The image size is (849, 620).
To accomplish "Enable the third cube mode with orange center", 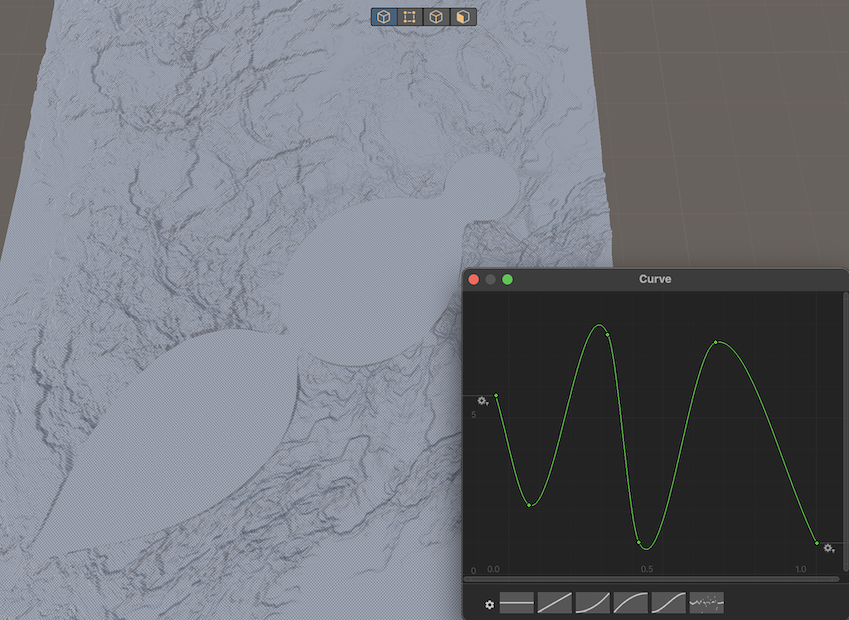I will tap(436, 17).
